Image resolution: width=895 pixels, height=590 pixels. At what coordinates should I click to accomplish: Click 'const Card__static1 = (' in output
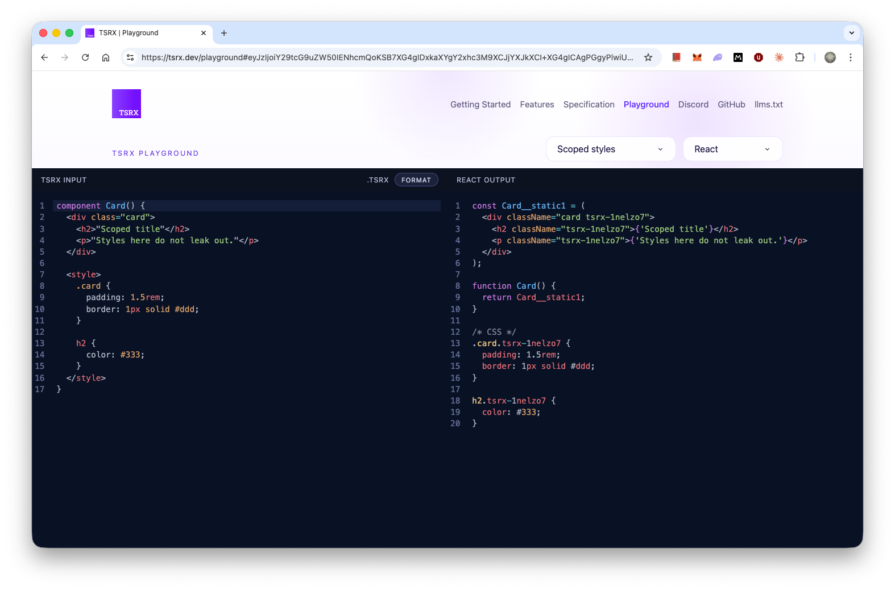(x=529, y=205)
